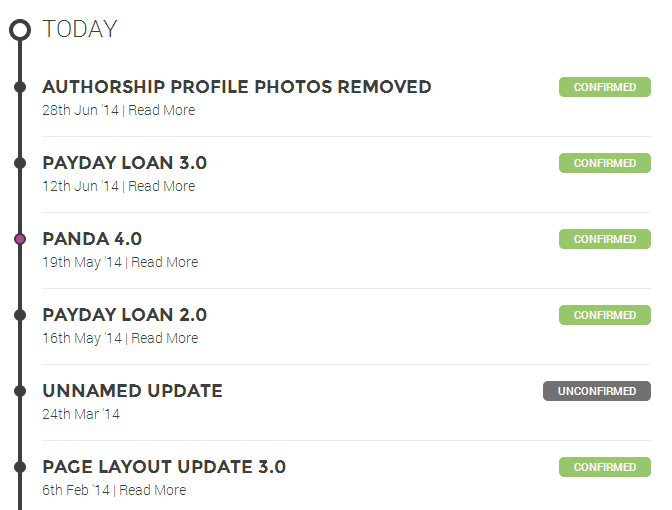Click the Panda 4.0 heading

92,239
